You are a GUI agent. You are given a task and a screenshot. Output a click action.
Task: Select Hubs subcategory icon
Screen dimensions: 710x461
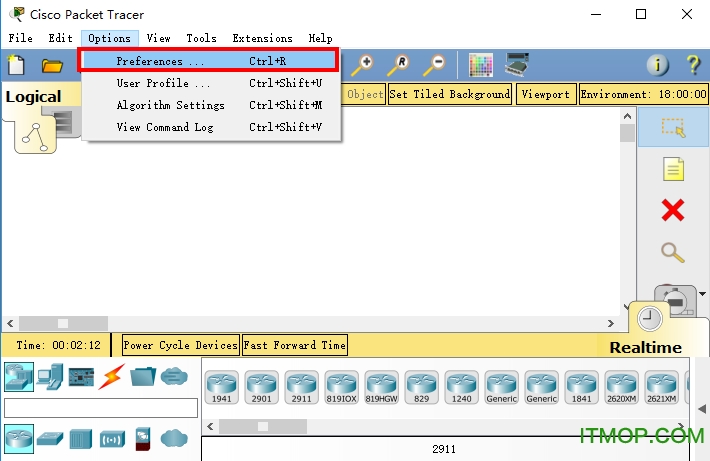(81, 438)
